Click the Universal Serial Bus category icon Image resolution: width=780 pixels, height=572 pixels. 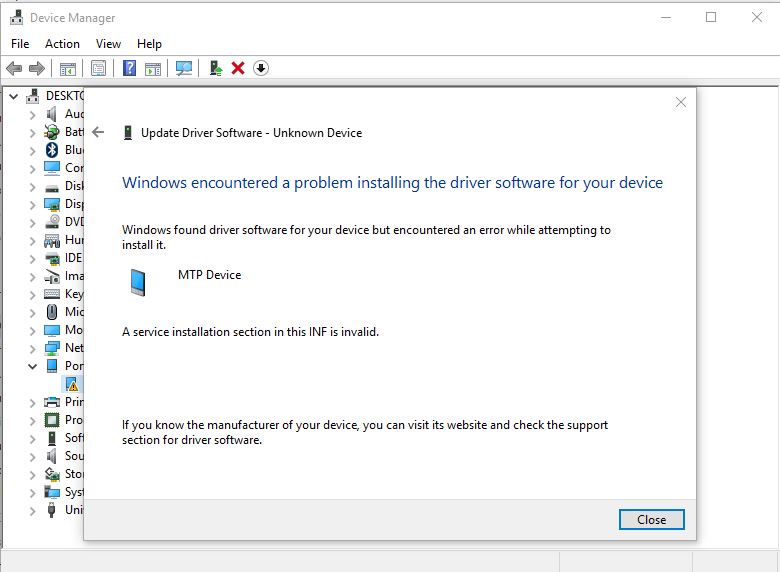point(51,510)
